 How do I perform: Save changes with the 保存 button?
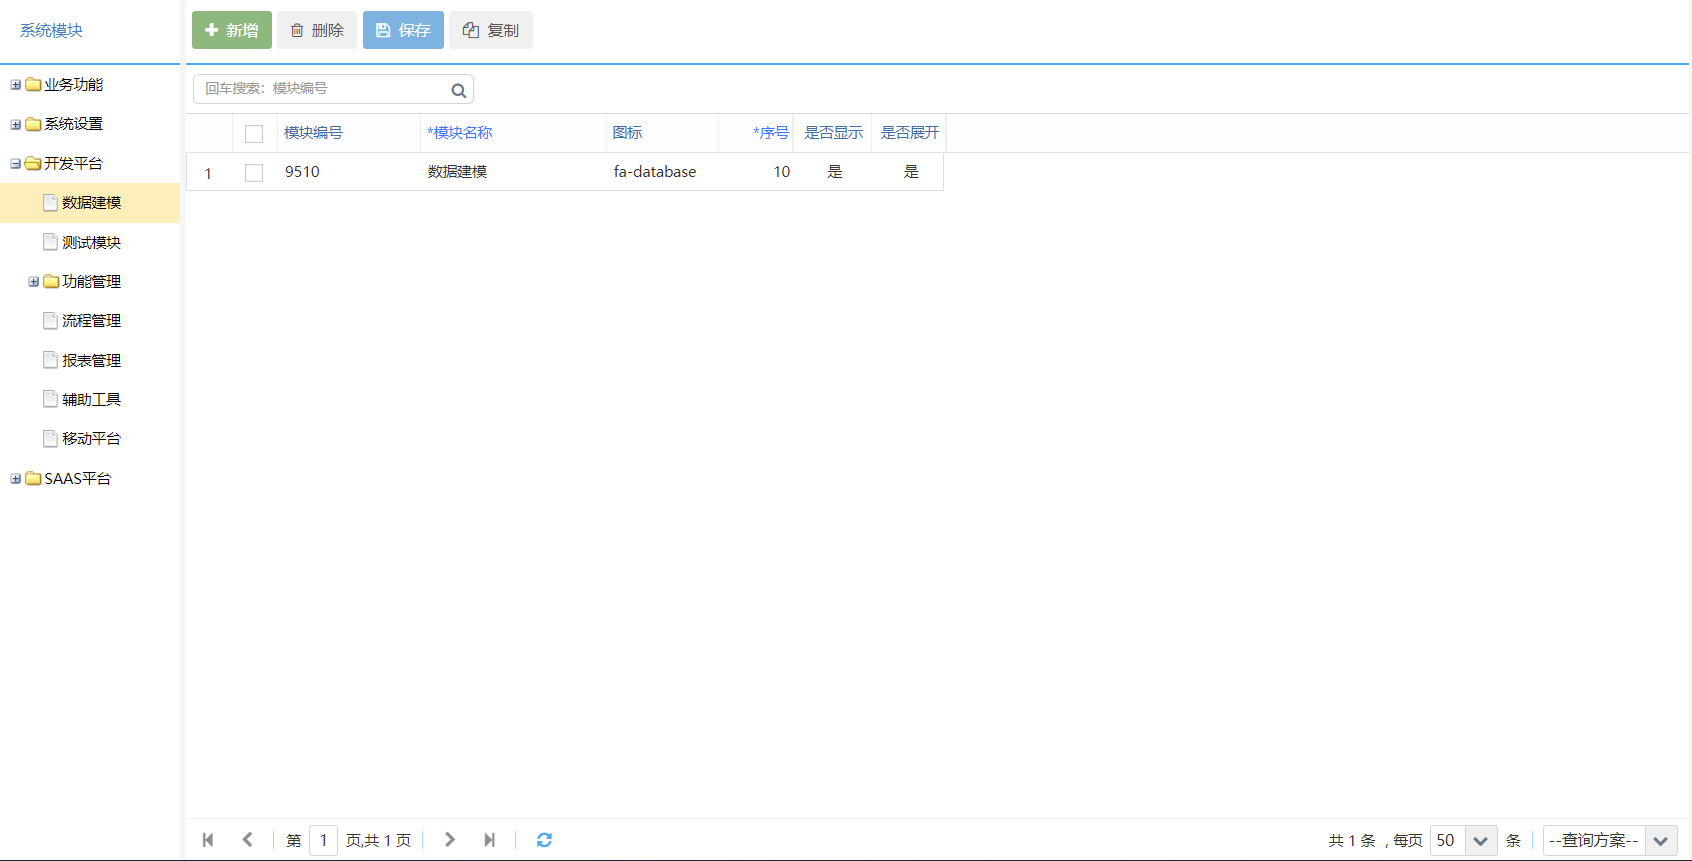pos(403,30)
